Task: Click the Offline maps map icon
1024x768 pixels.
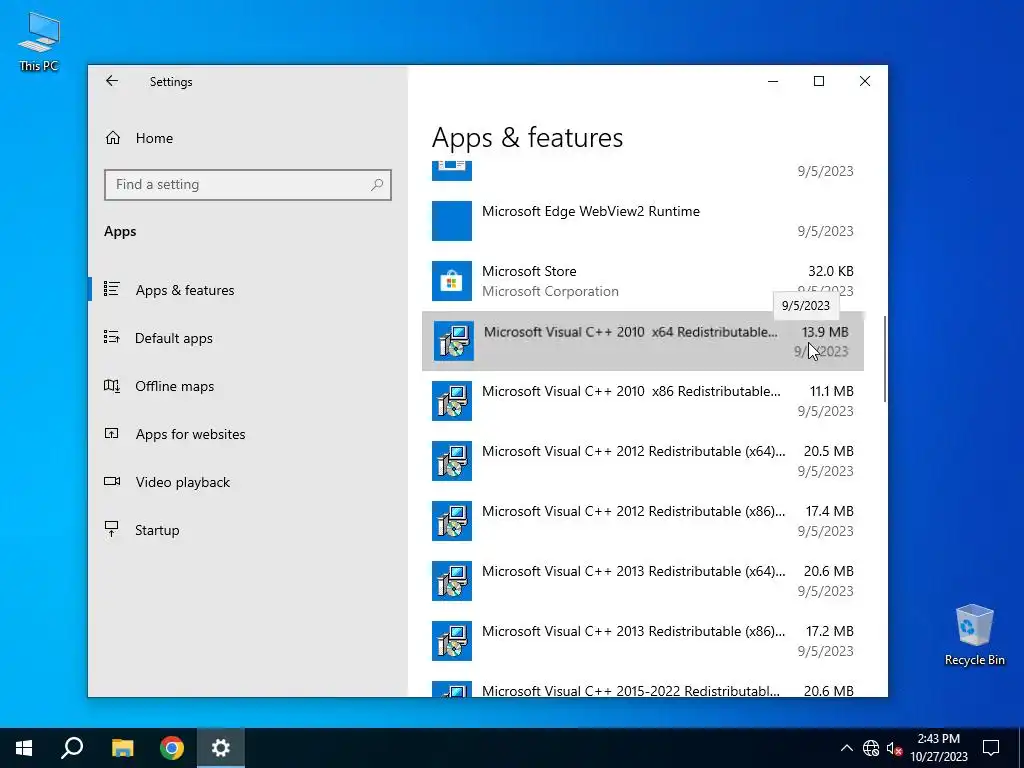Action: pos(112,385)
